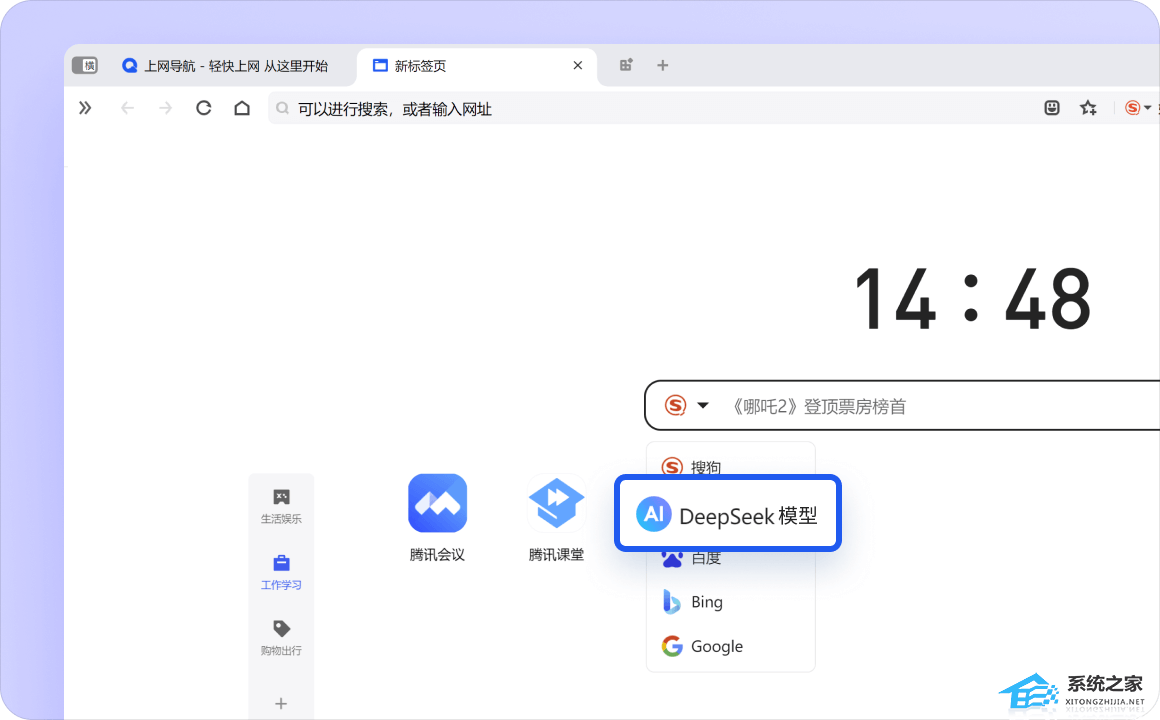This screenshot has height=720, width=1160.
Task: Add a new tab with plus button
Action: [663, 65]
